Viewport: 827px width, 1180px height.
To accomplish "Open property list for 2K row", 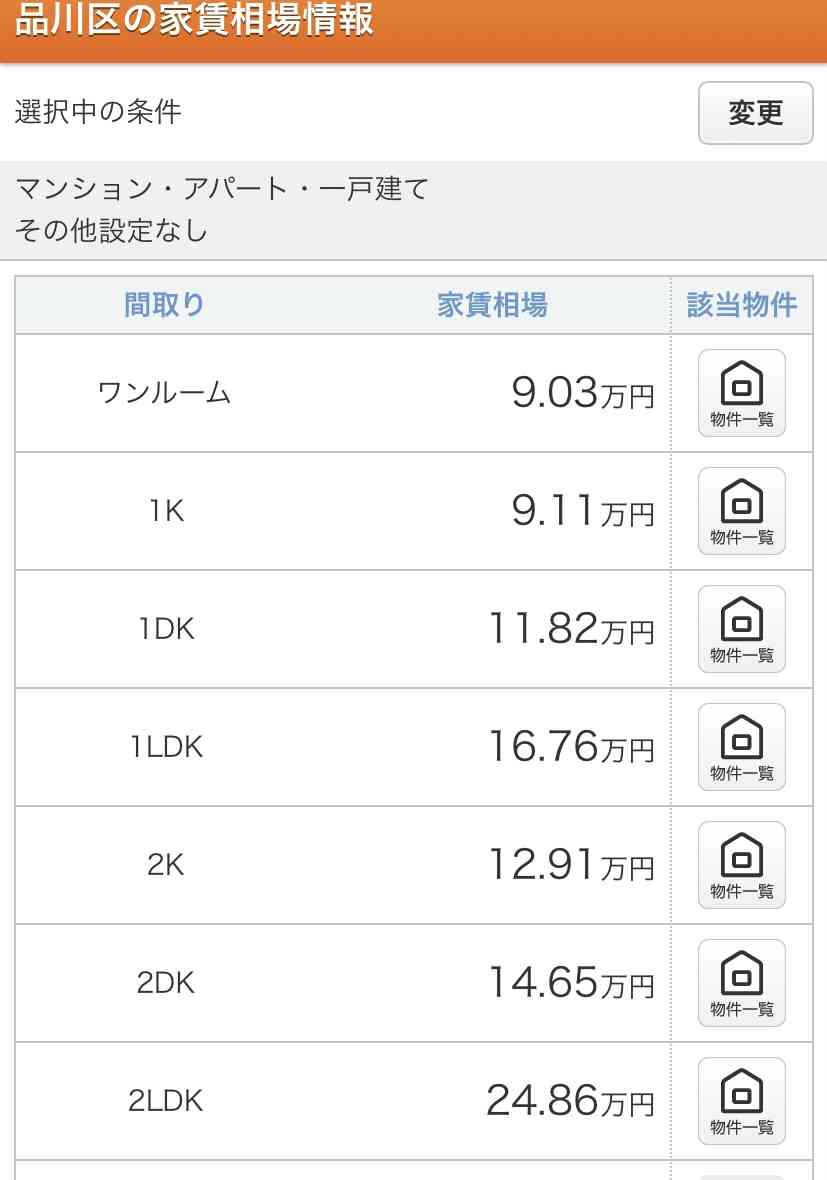I will coord(741,865).
